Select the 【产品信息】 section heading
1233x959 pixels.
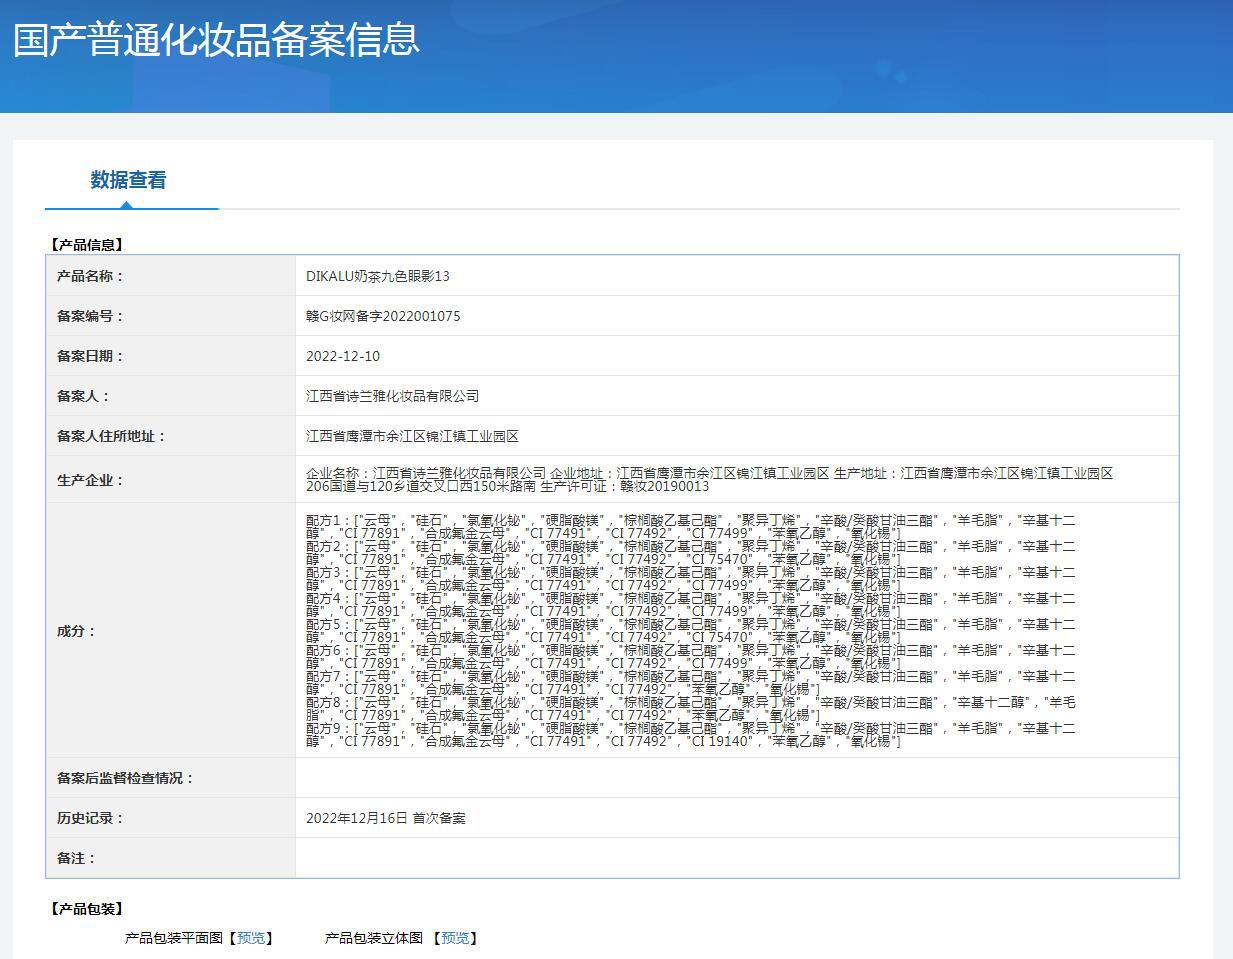click(86, 244)
